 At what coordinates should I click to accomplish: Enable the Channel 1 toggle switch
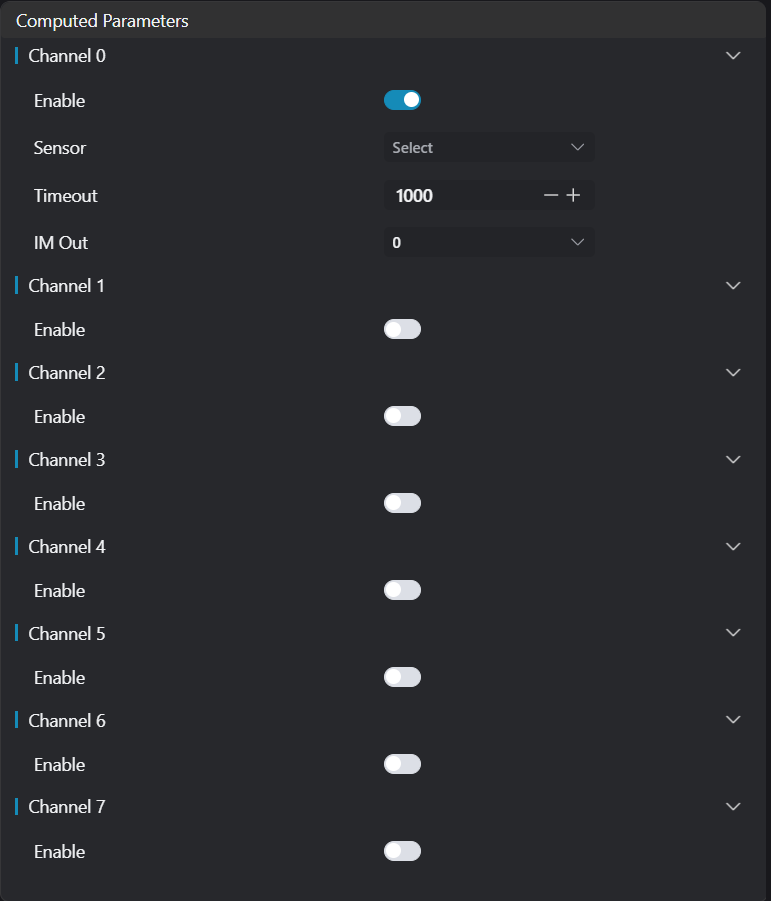[x=402, y=329]
